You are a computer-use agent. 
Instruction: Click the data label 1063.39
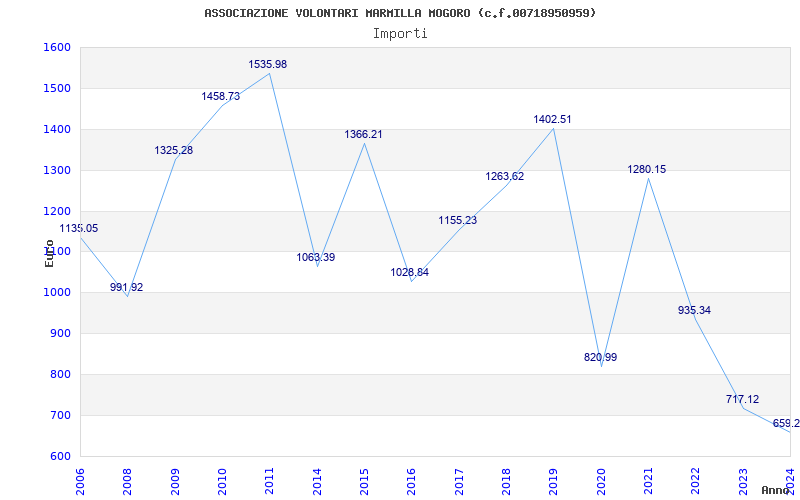(x=316, y=257)
